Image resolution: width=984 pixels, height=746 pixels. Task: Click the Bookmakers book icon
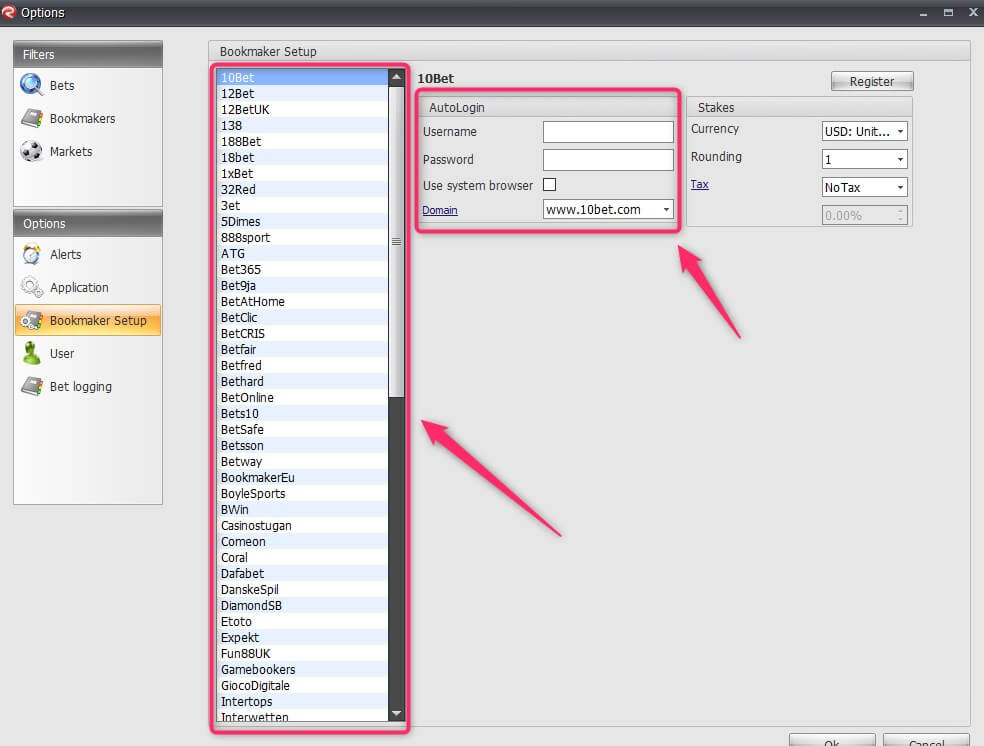point(31,118)
